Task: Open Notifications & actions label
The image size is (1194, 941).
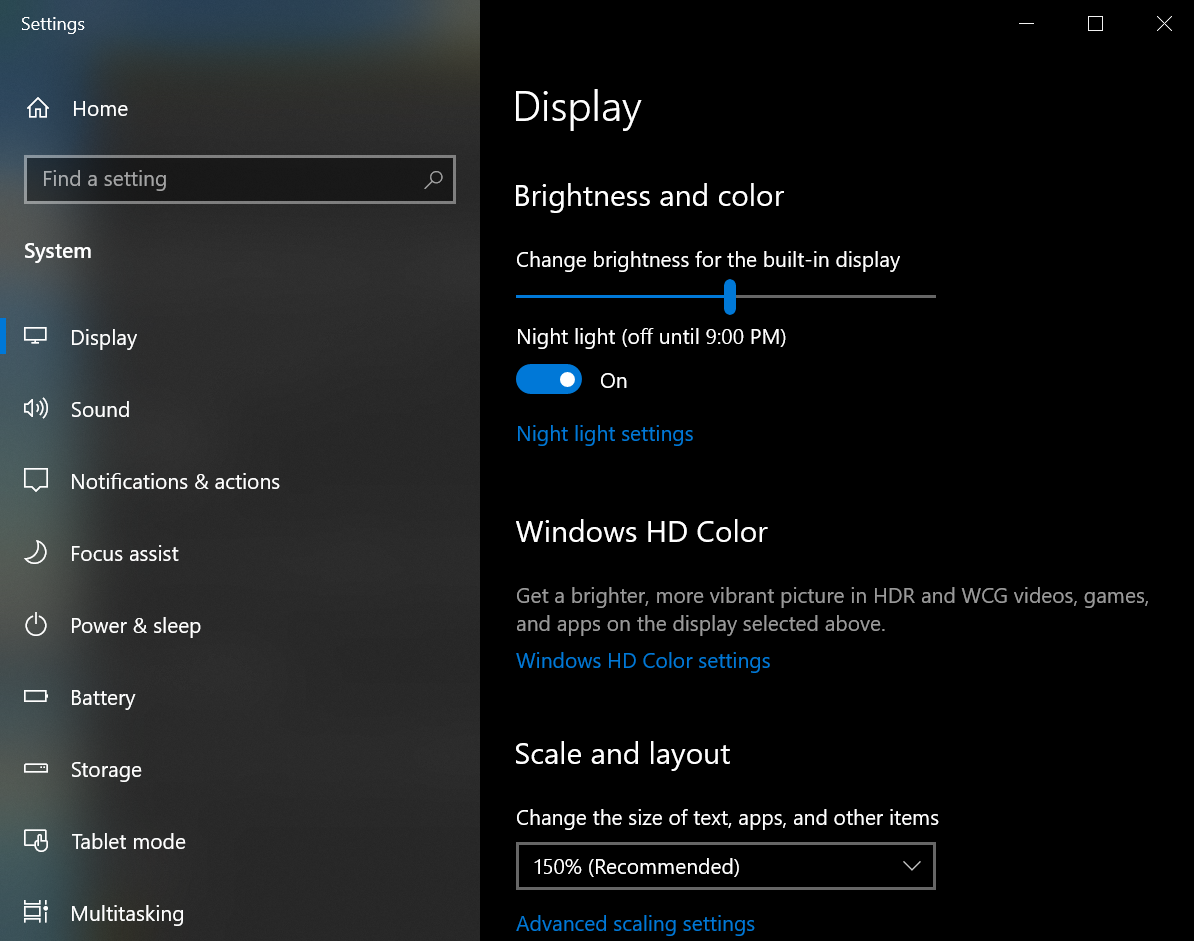Action: [175, 482]
